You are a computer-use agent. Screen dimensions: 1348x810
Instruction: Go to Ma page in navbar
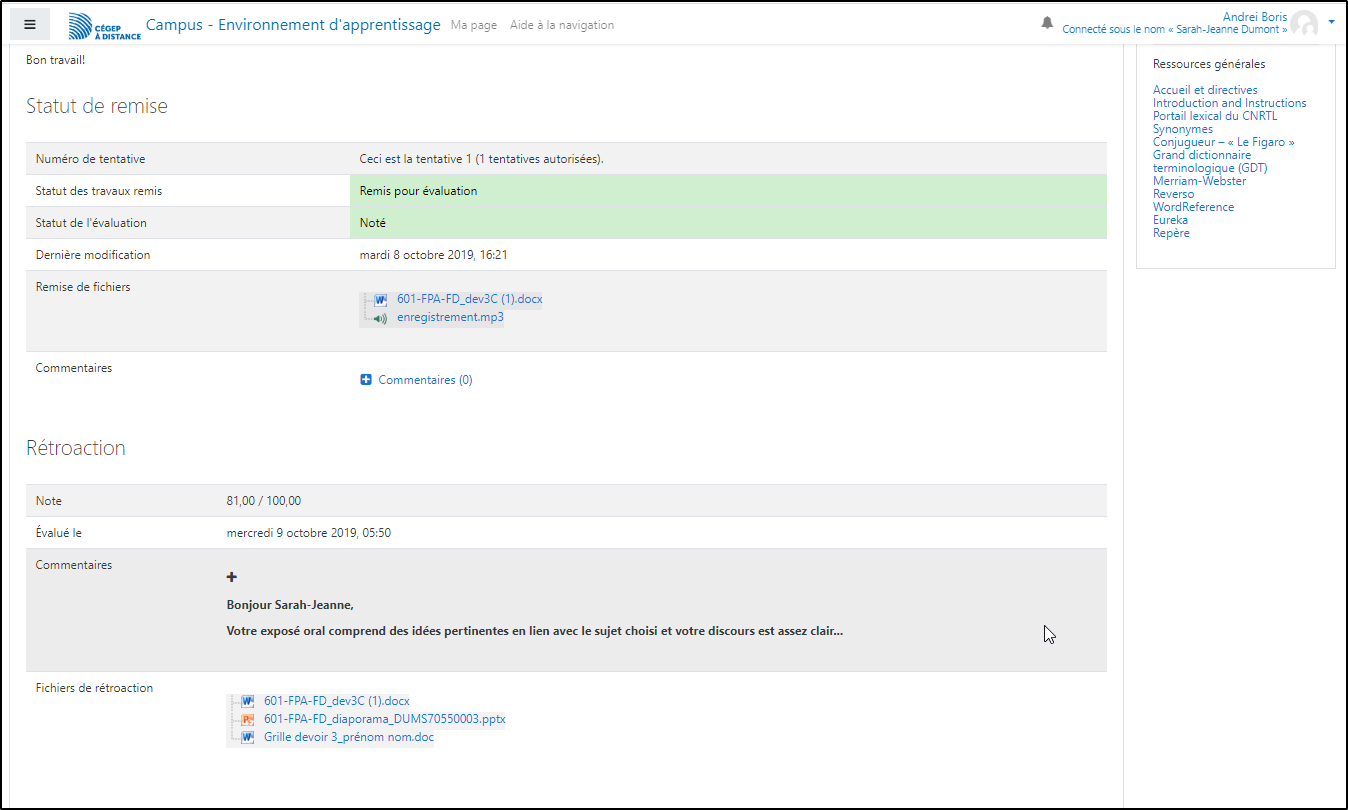(x=473, y=25)
